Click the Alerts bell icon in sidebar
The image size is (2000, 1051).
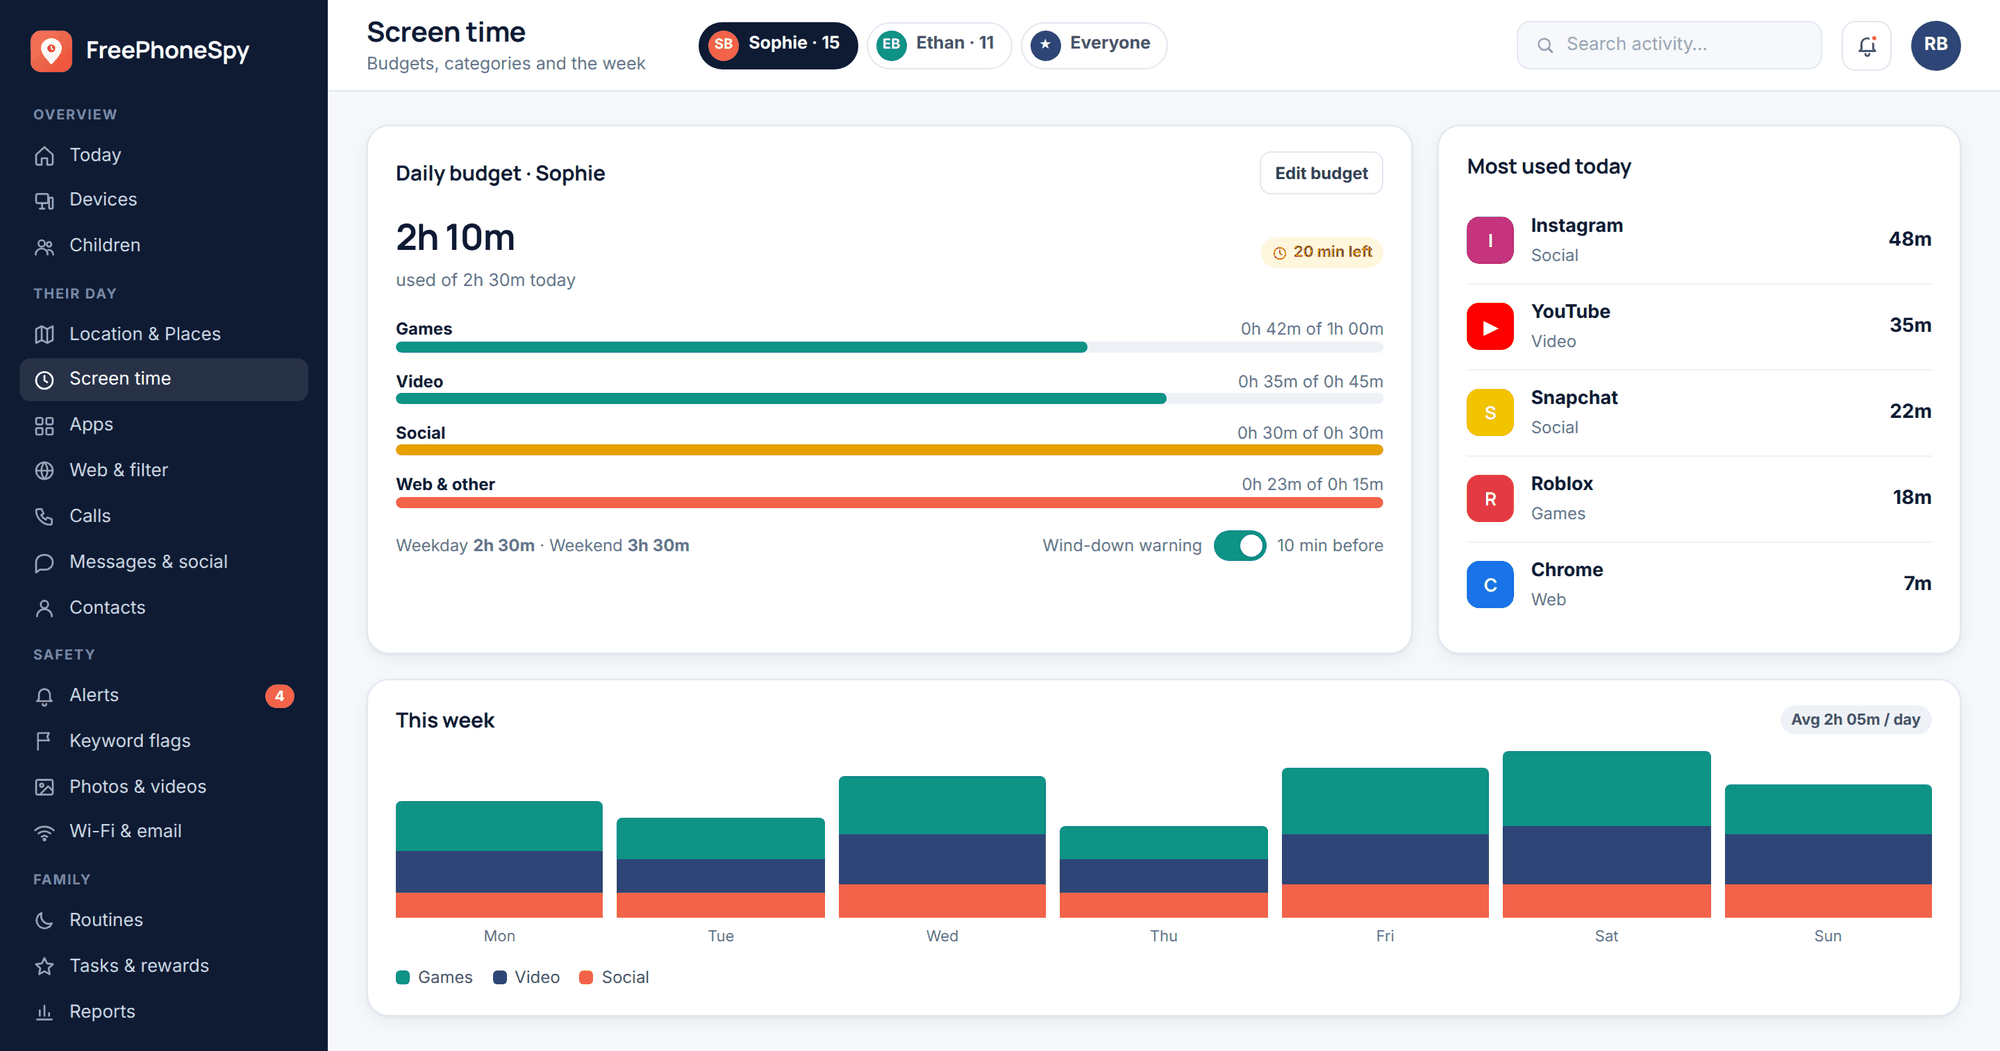pyautogui.click(x=44, y=696)
